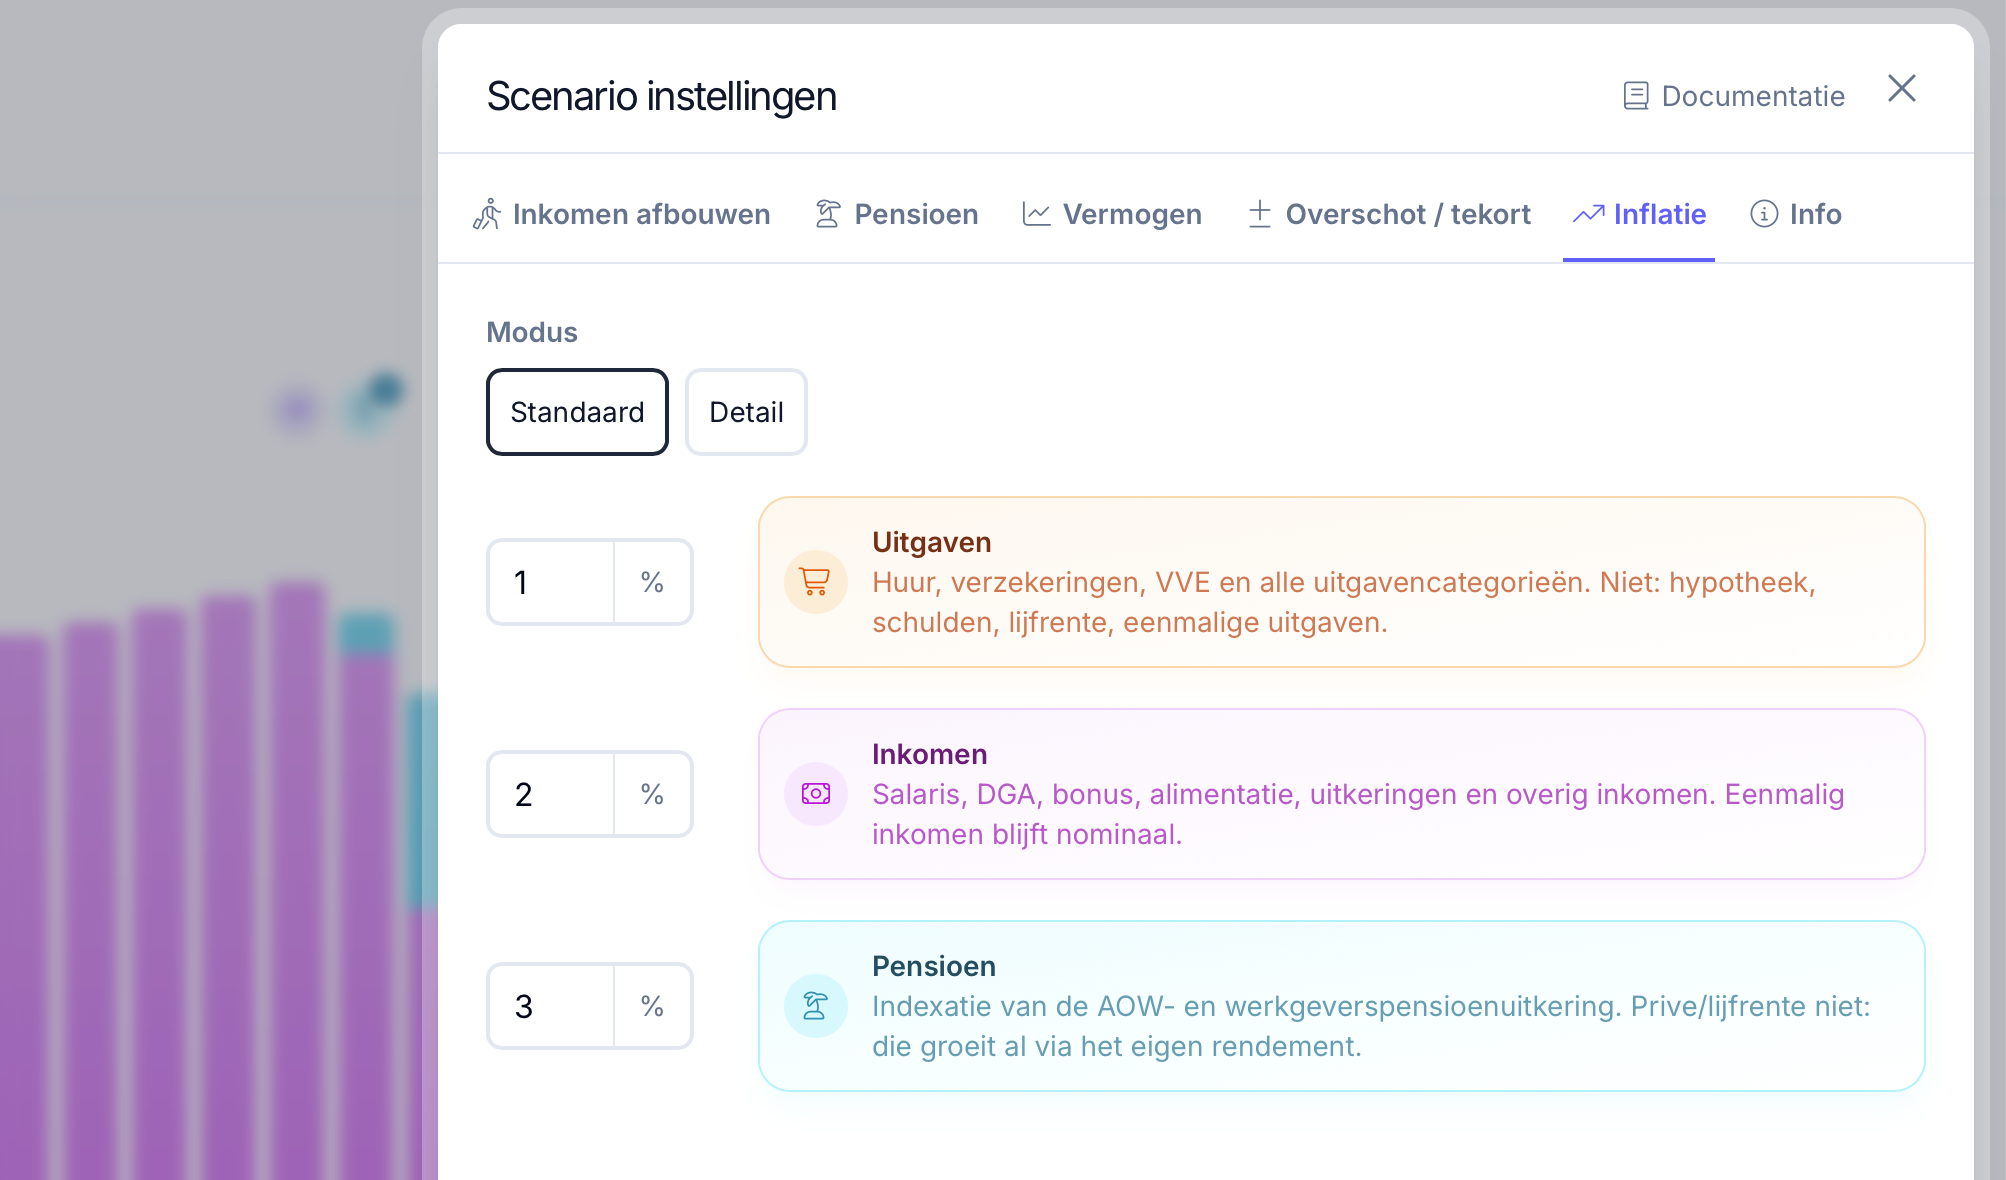The width and height of the screenshot is (2006, 1180).
Task: Open the Pensioen tab
Action: tap(897, 214)
